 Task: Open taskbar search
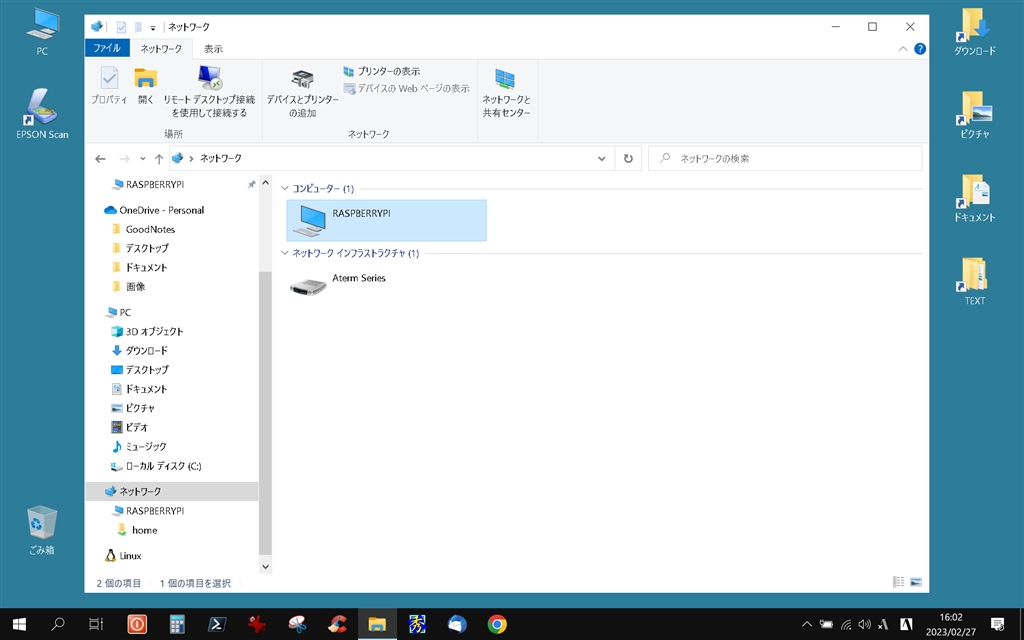(57, 624)
